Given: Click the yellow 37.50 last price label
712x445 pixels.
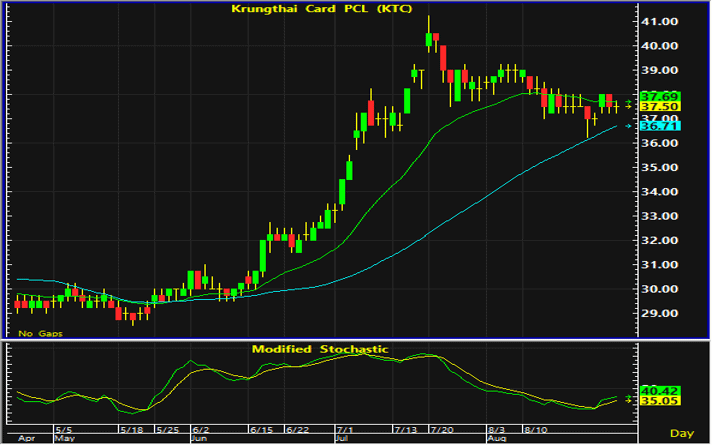Looking at the screenshot, I should coord(660,107).
